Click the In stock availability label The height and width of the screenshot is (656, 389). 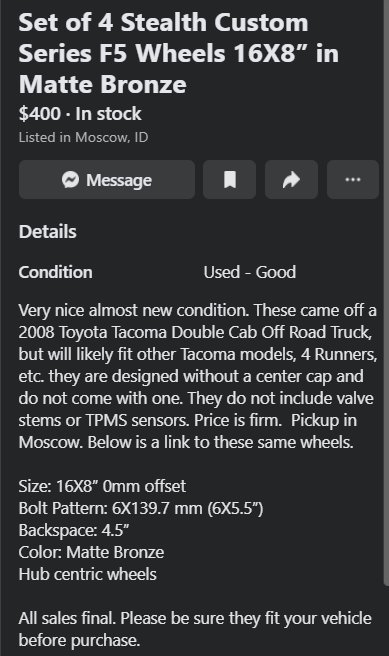[108, 114]
